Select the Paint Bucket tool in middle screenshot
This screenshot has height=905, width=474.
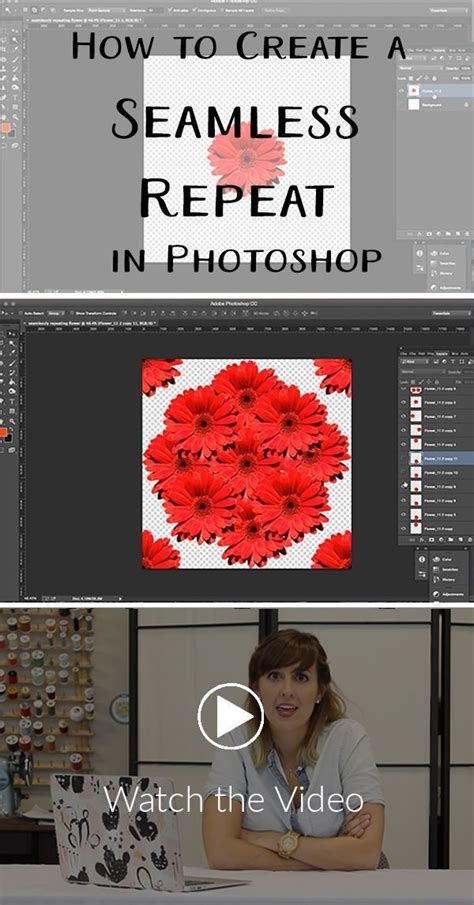coord(12,382)
